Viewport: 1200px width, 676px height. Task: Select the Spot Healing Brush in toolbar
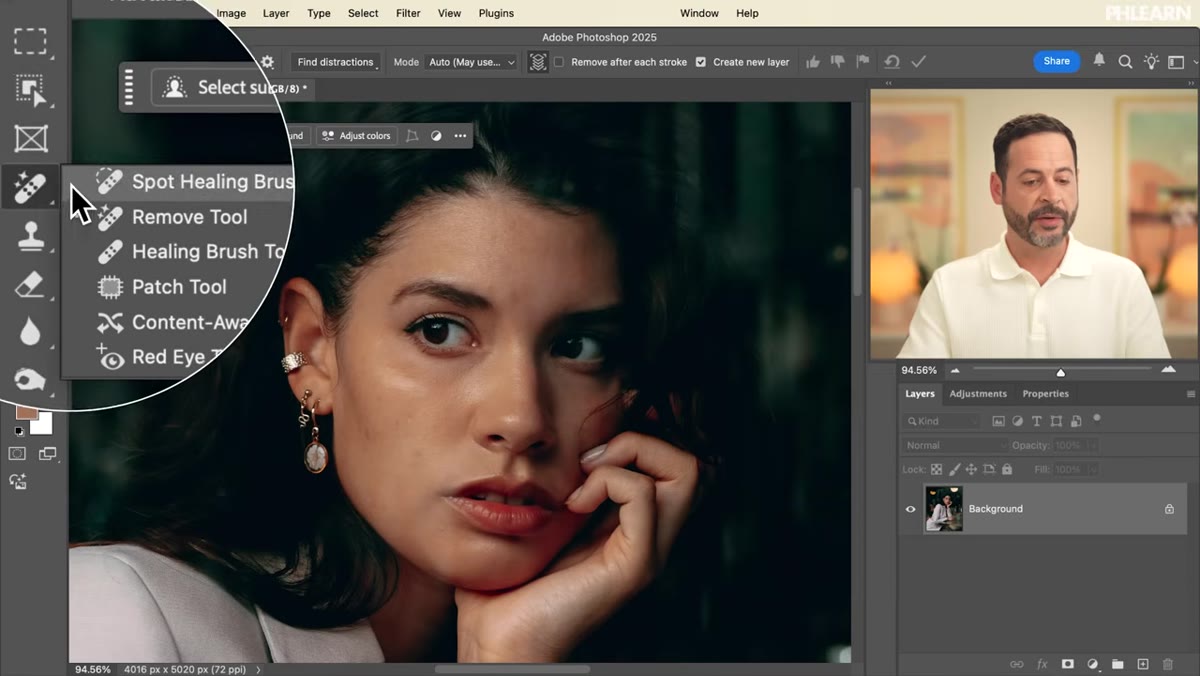tap(30, 186)
